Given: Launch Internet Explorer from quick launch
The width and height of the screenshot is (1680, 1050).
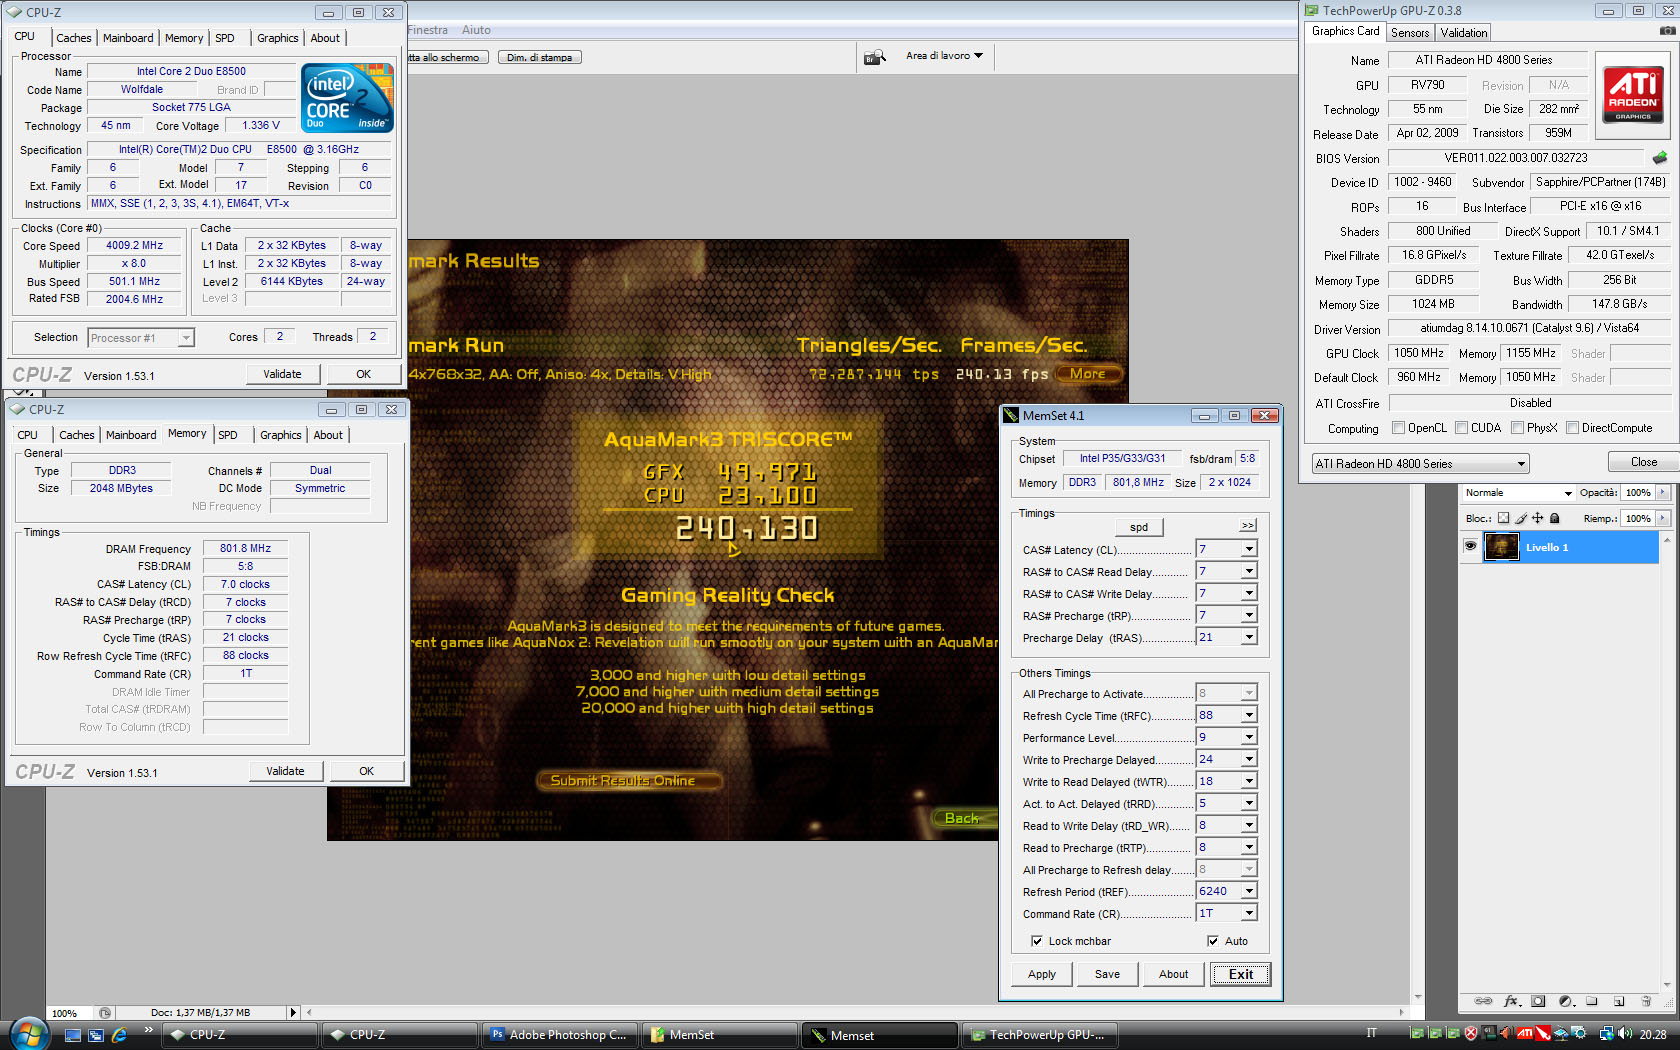Looking at the screenshot, I should point(119,1035).
